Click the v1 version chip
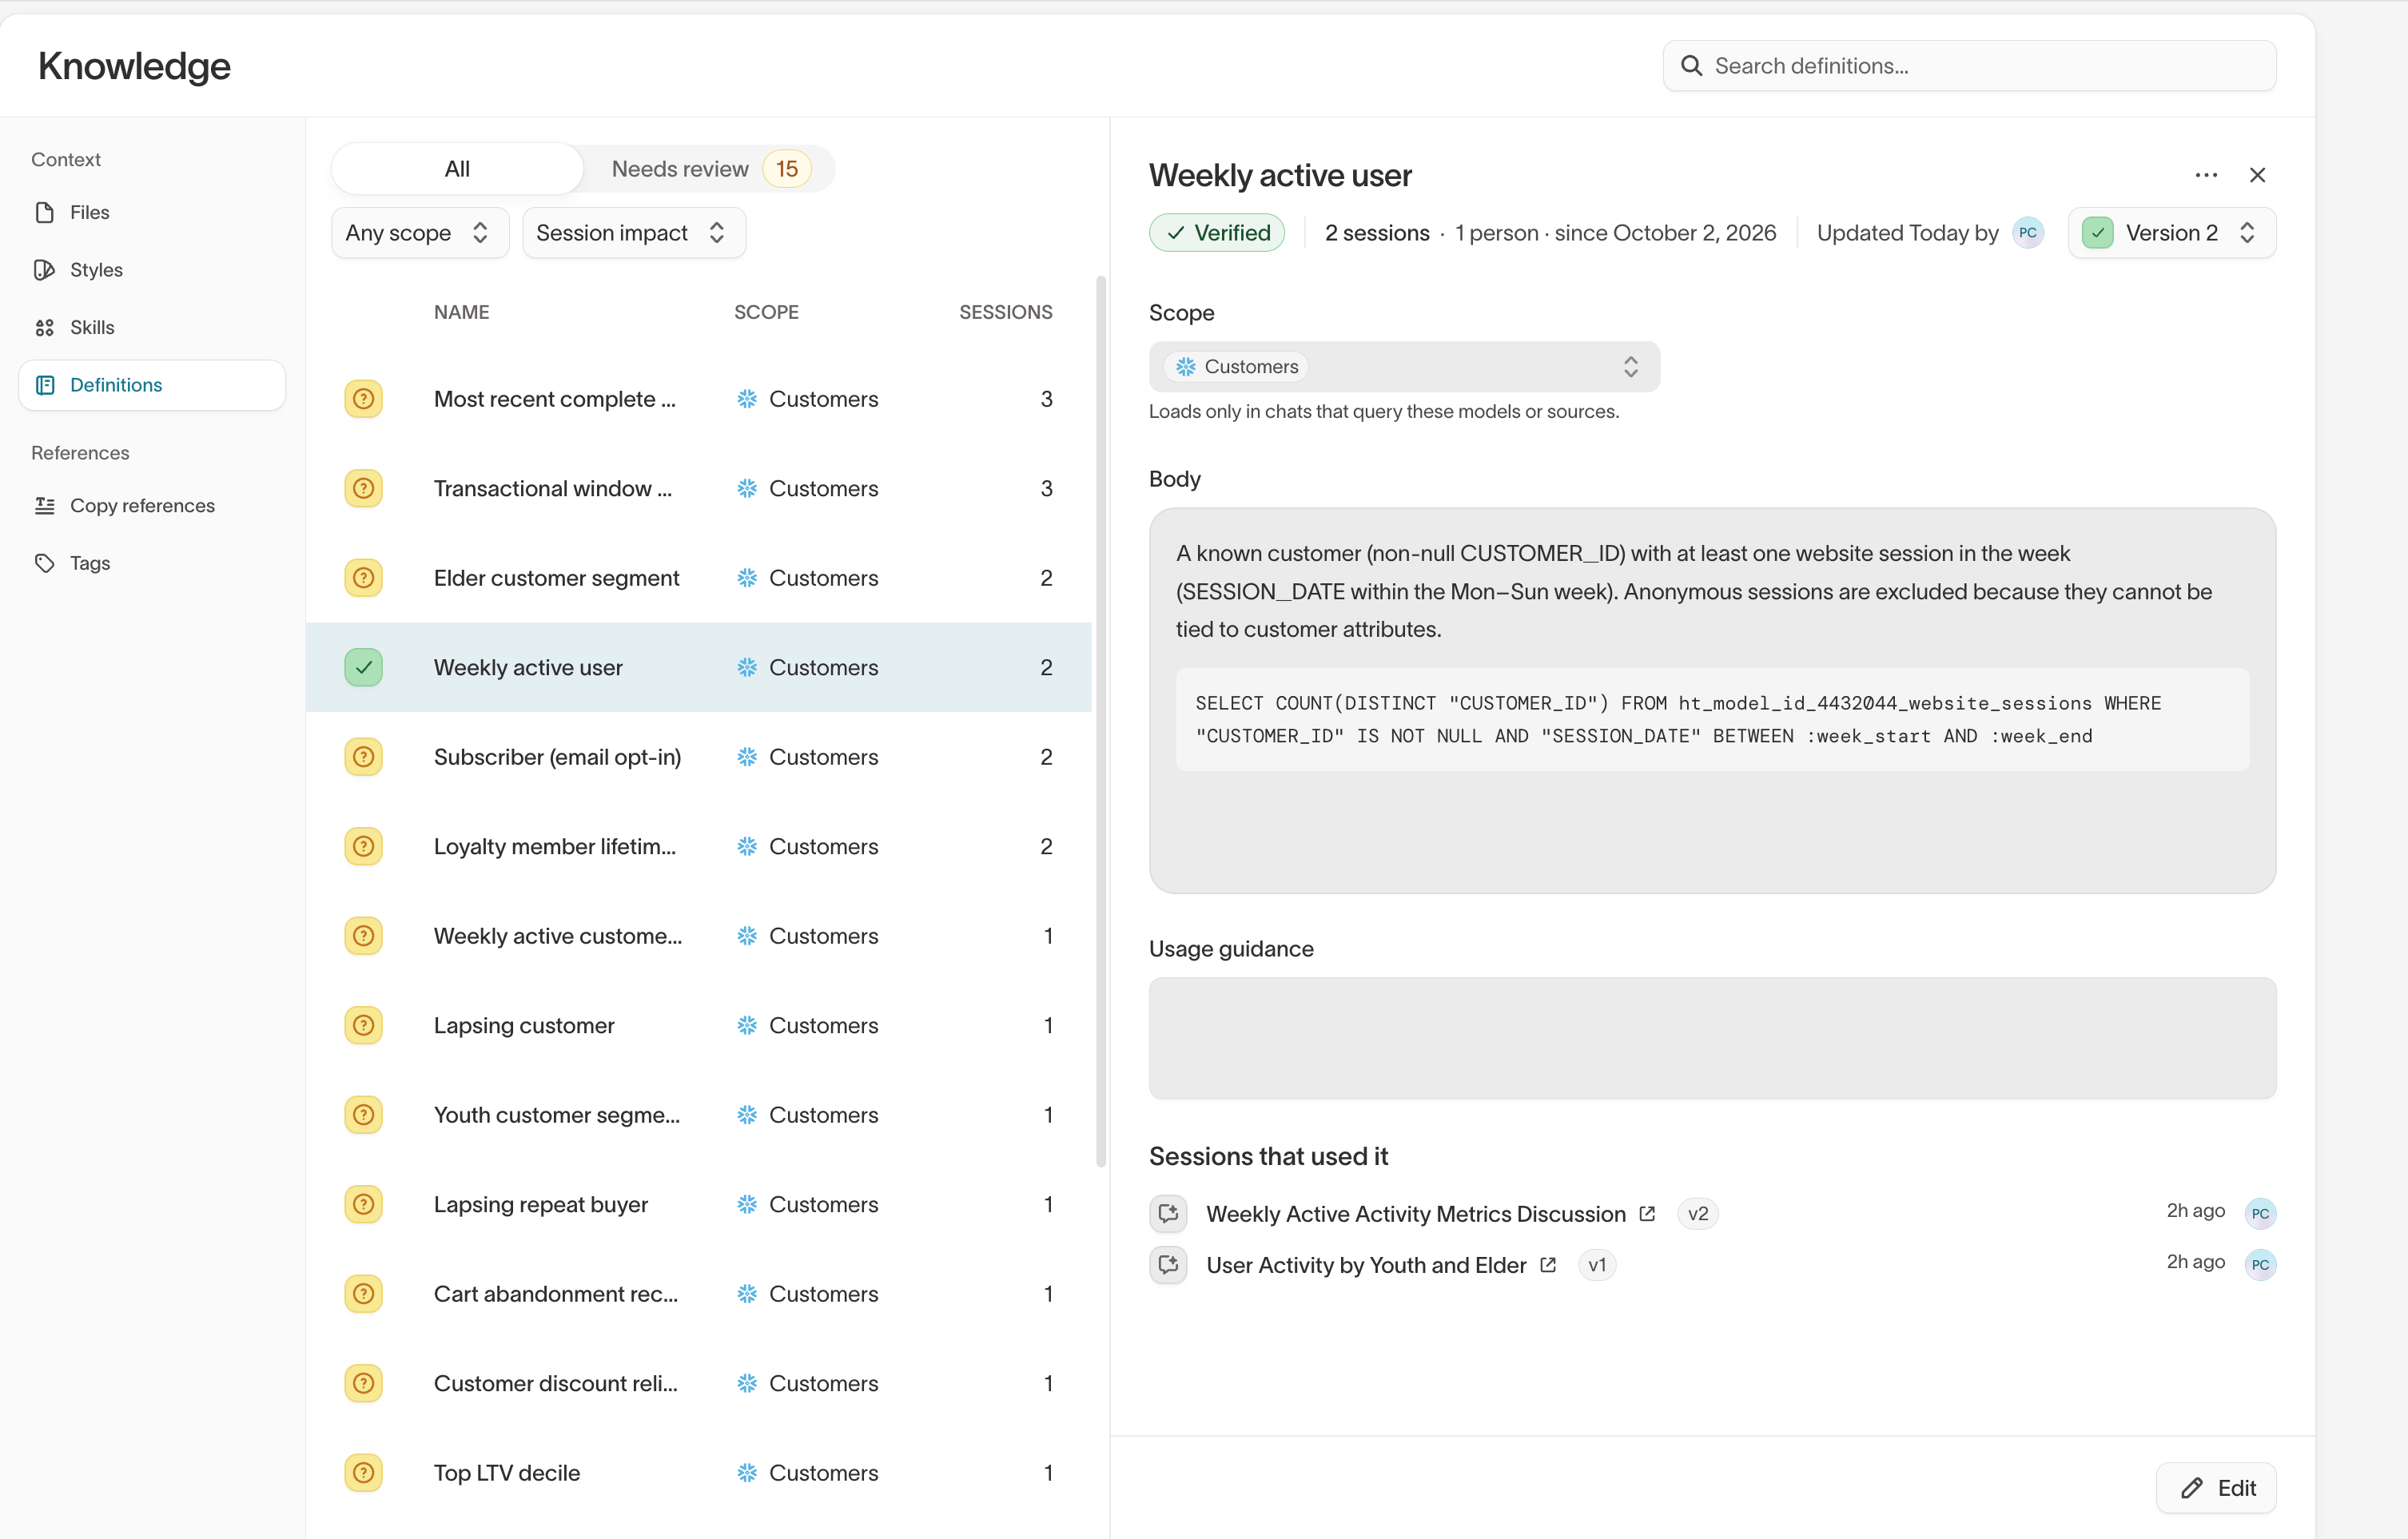This screenshot has height=1539, width=2408. pos(1597,1266)
